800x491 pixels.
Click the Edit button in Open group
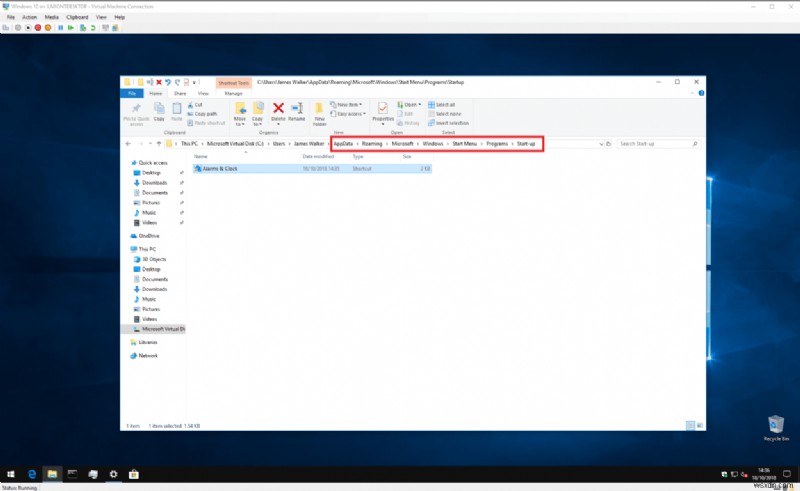[405, 114]
